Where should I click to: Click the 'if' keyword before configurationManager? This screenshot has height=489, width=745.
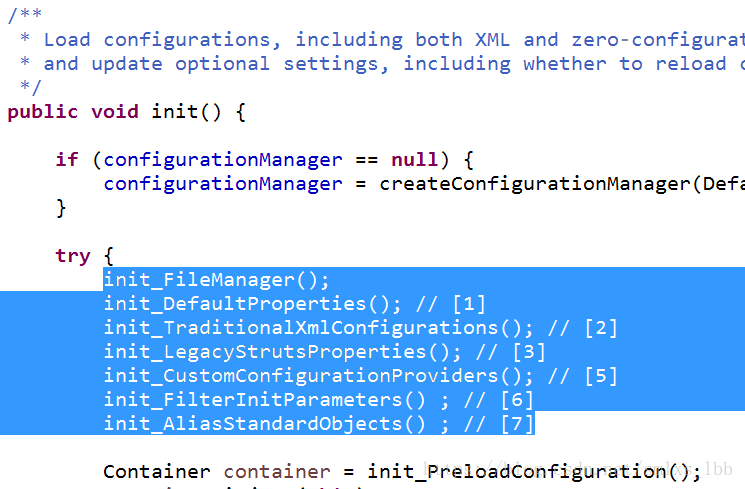tap(67, 160)
